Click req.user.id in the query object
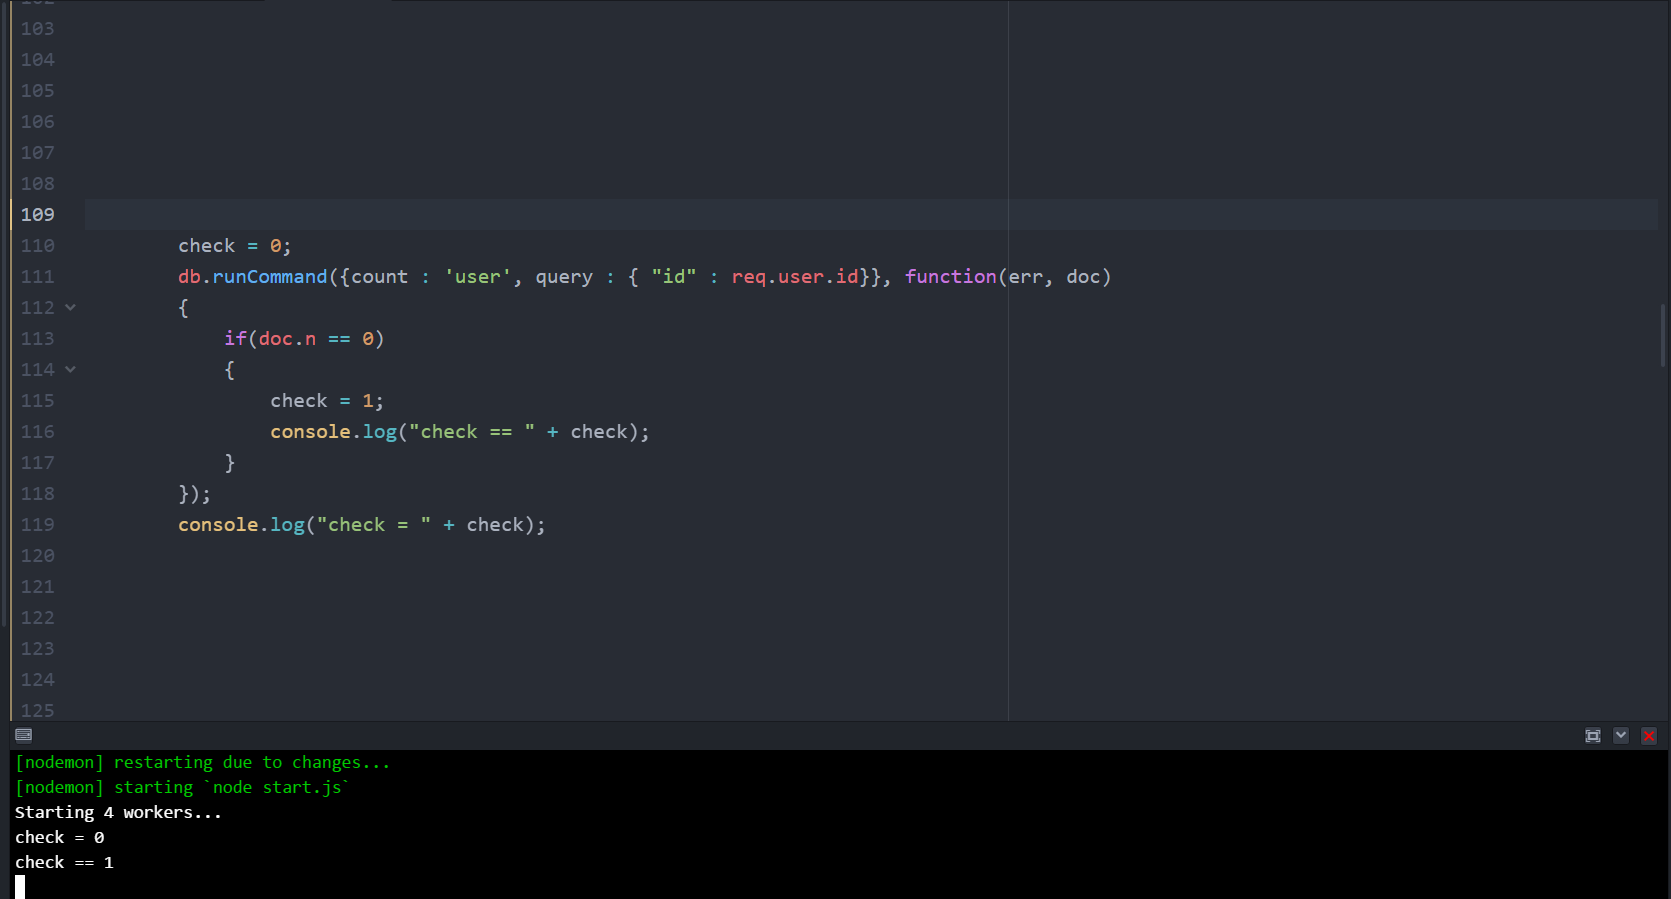This screenshot has height=899, width=1671. (x=794, y=277)
